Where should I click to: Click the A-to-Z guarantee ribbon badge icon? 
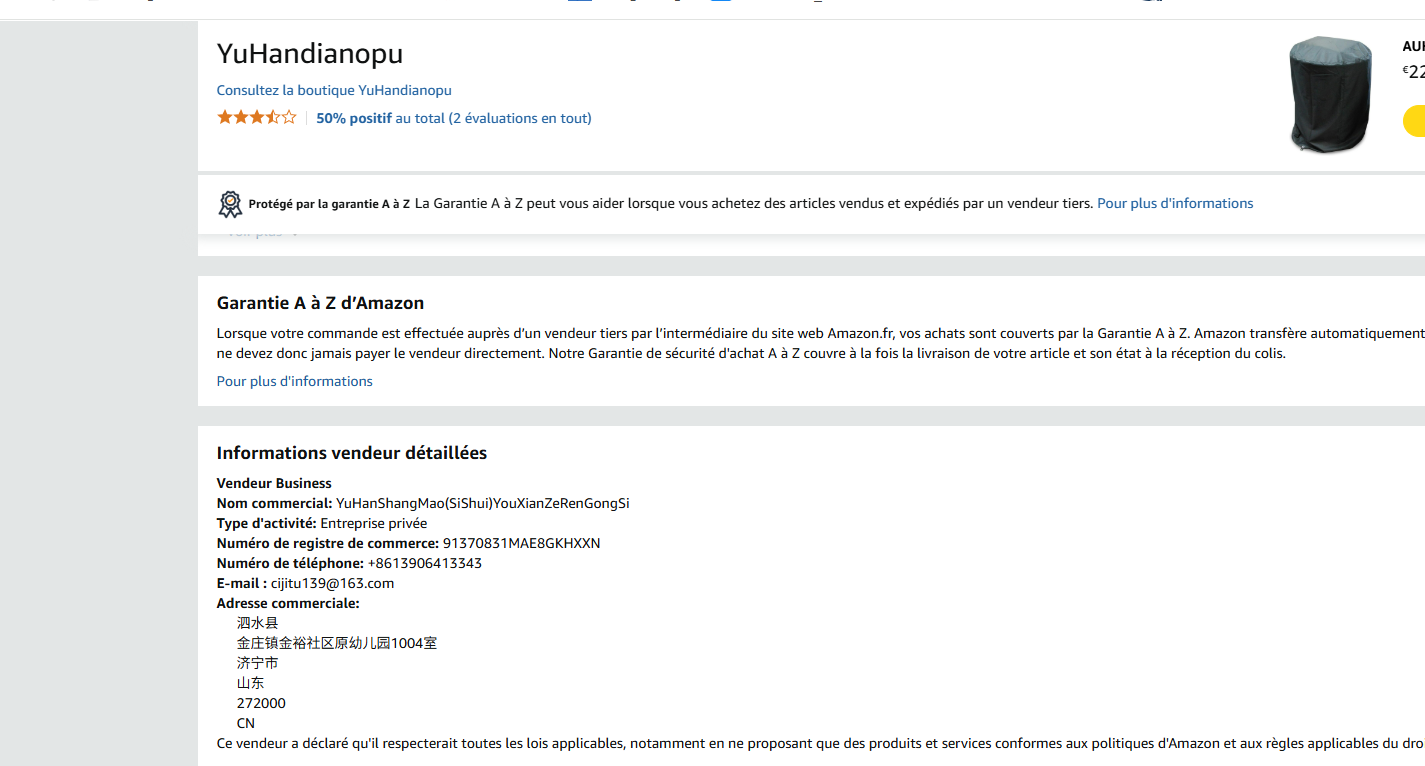pyautogui.click(x=230, y=204)
